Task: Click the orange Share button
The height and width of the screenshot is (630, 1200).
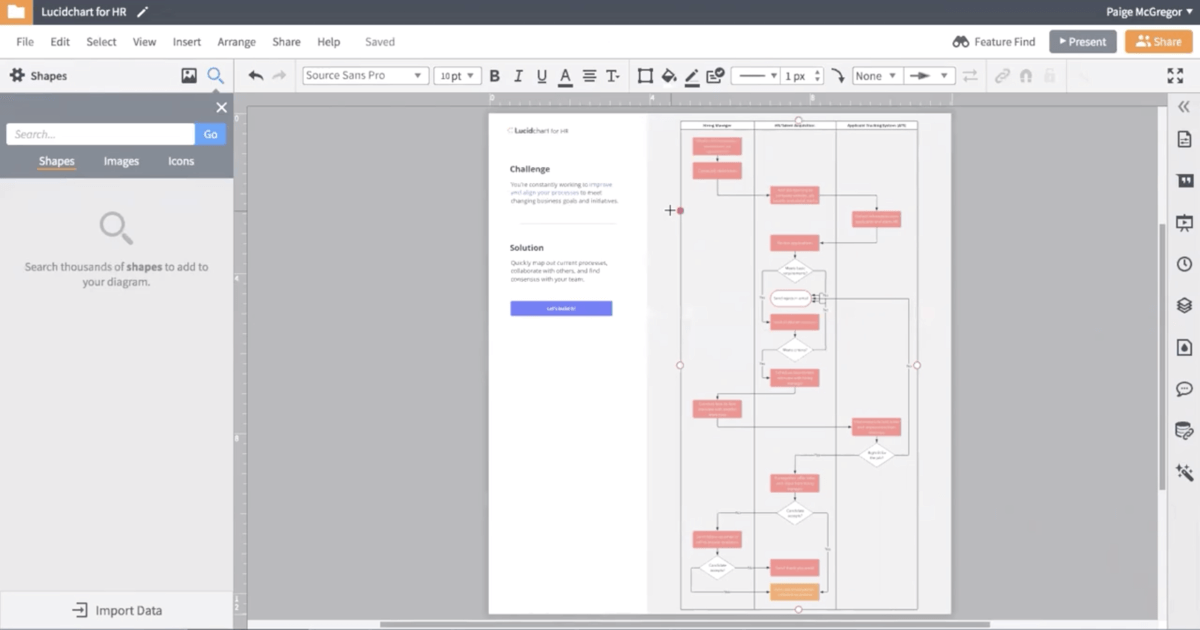Action: coord(1158,41)
